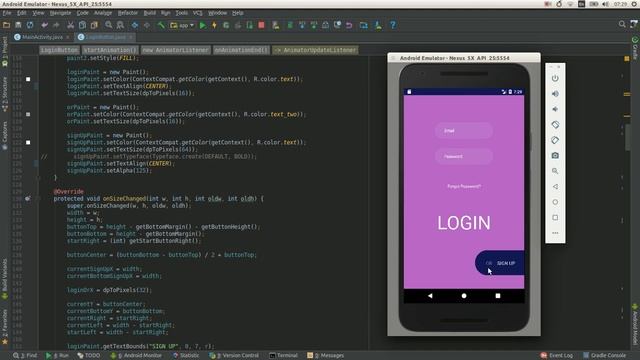Image resolution: width=640 pixels, height=360 pixels.
Task: Click the Synchronize toolbar icon
Action: coord(30,25)
